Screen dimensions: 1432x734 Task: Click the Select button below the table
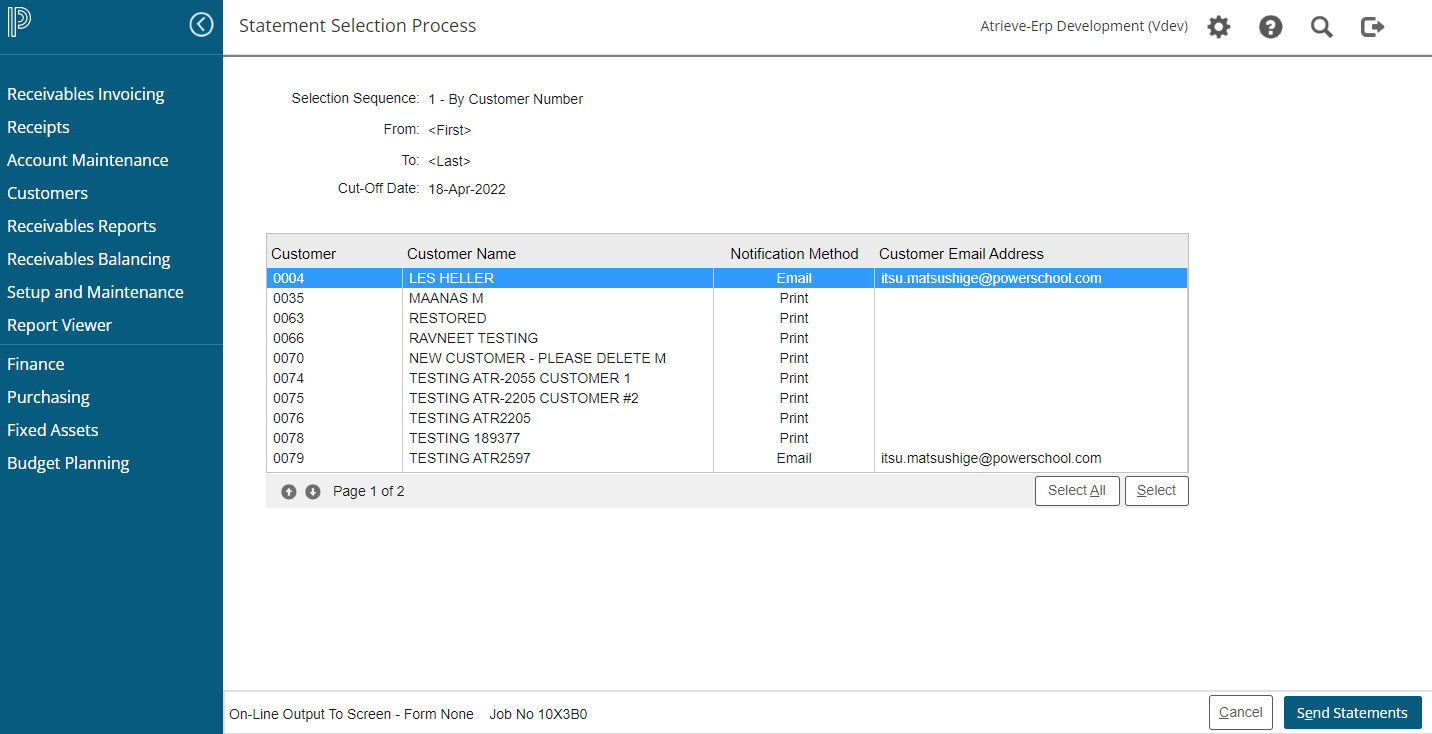pyautogui.click(x=1156, y=491)
